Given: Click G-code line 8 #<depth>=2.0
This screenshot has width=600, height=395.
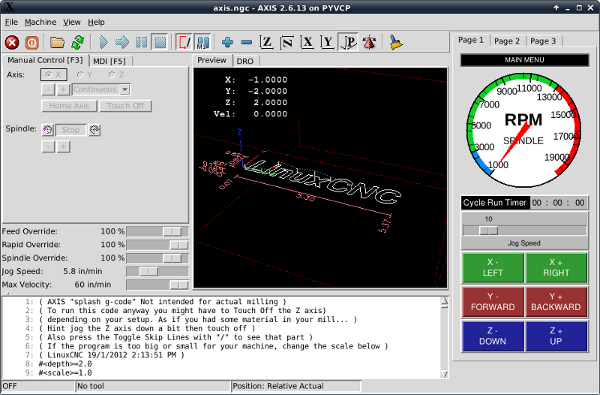Looking at the screenshot, I should (65, 364).
